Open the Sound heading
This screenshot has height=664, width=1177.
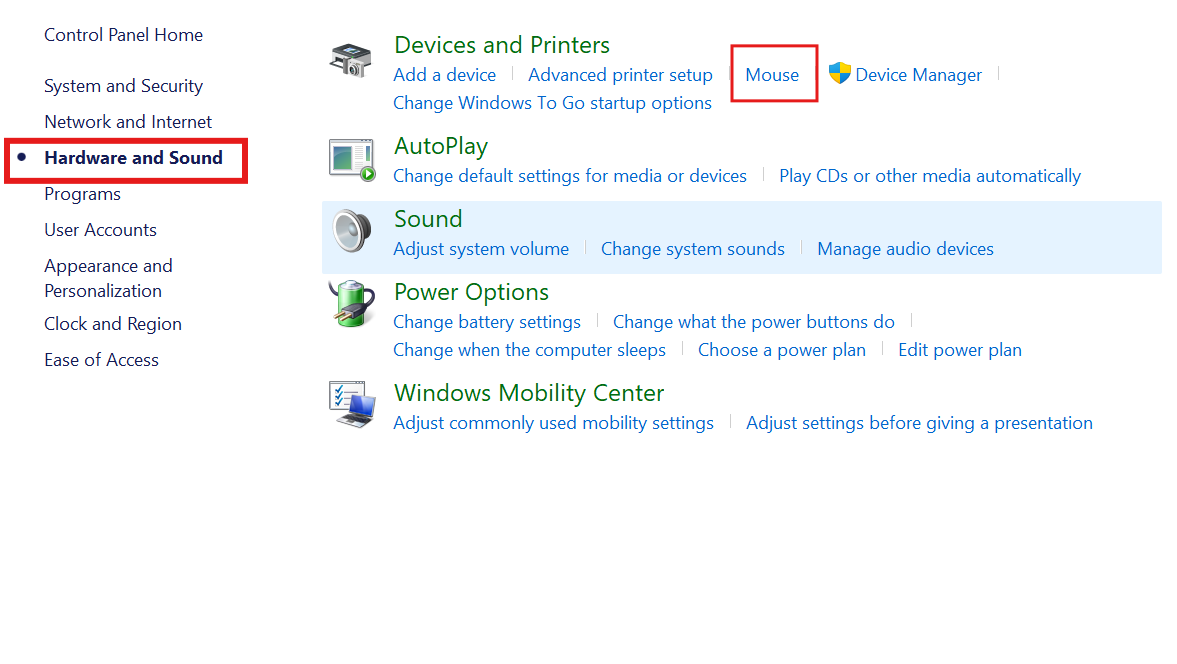coord(428,219)
